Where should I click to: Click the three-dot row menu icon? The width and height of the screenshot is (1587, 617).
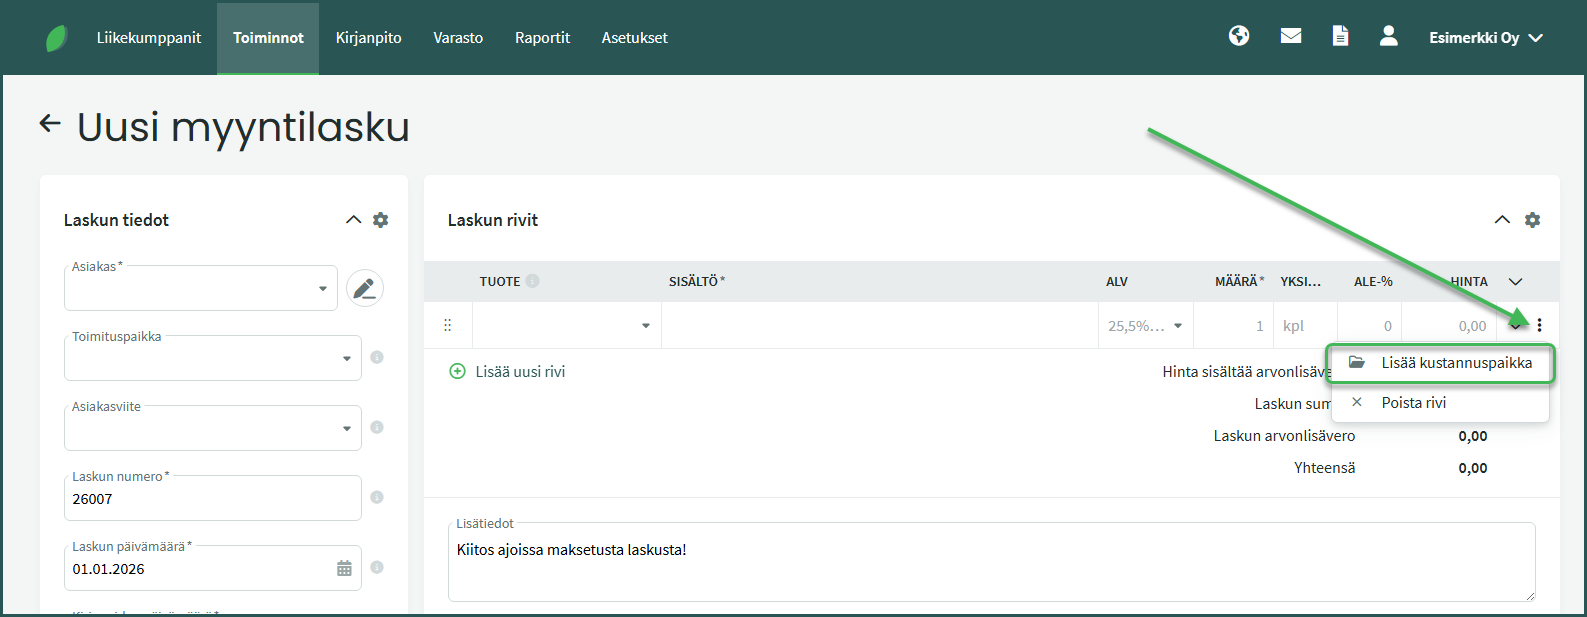[1539, 325]
